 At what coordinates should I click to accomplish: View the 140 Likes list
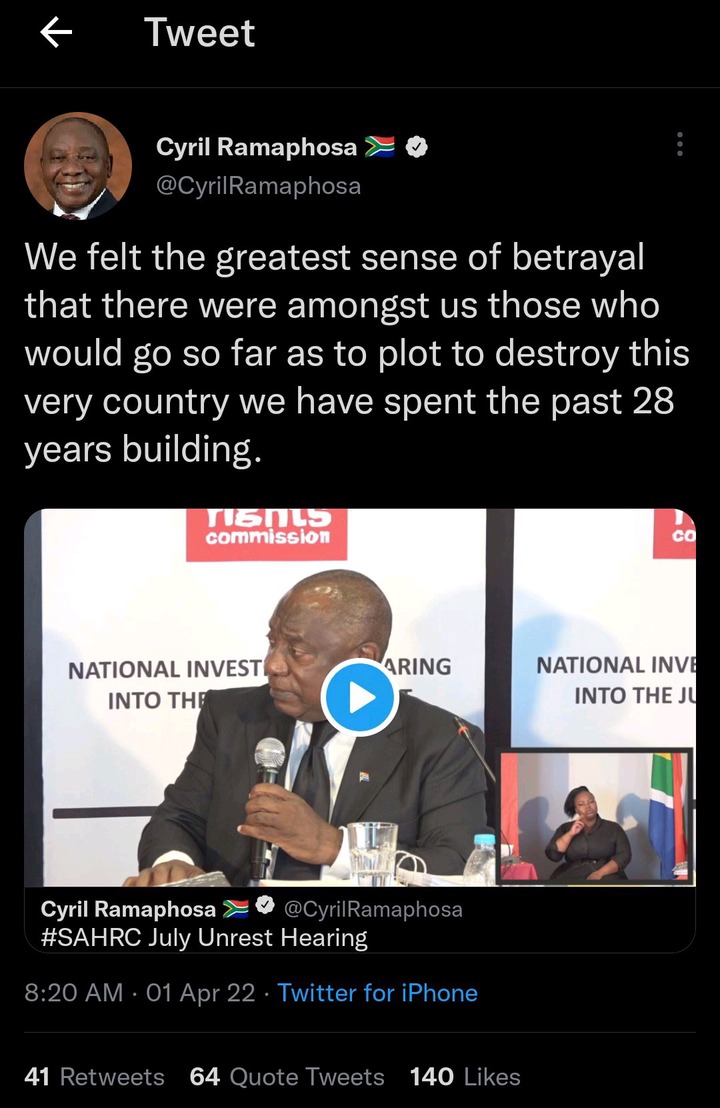pyautogui.click(x=465, y=1076)
